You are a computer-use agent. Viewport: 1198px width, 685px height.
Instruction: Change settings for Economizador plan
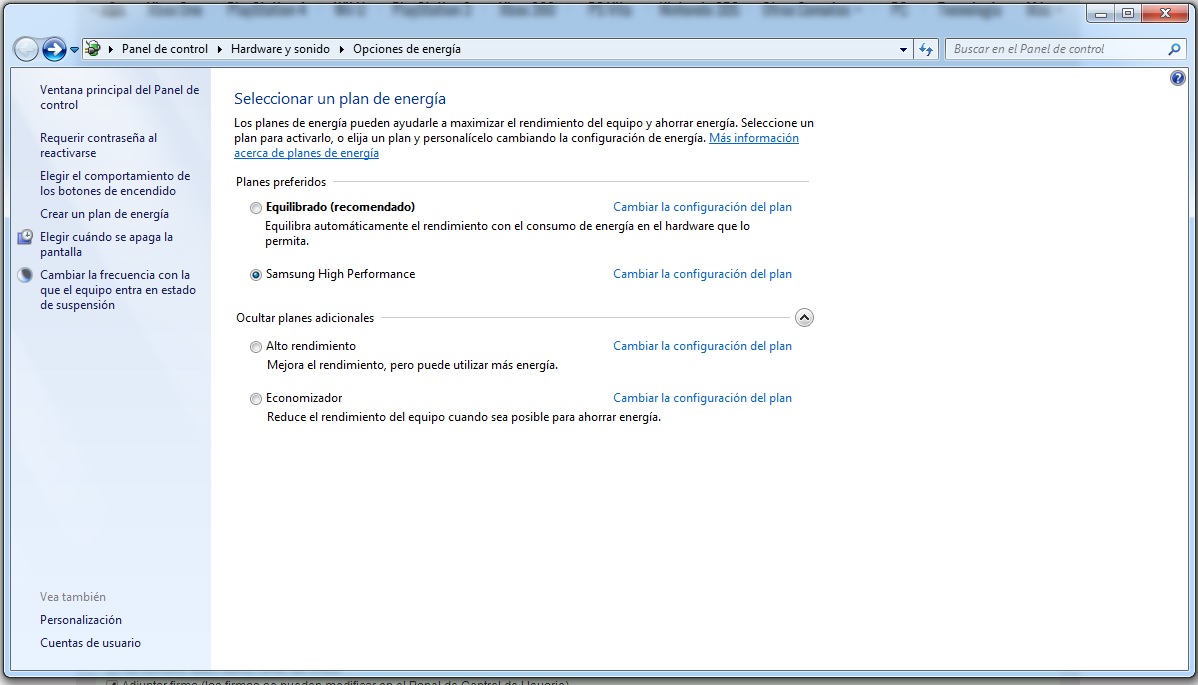pos(702,398)
